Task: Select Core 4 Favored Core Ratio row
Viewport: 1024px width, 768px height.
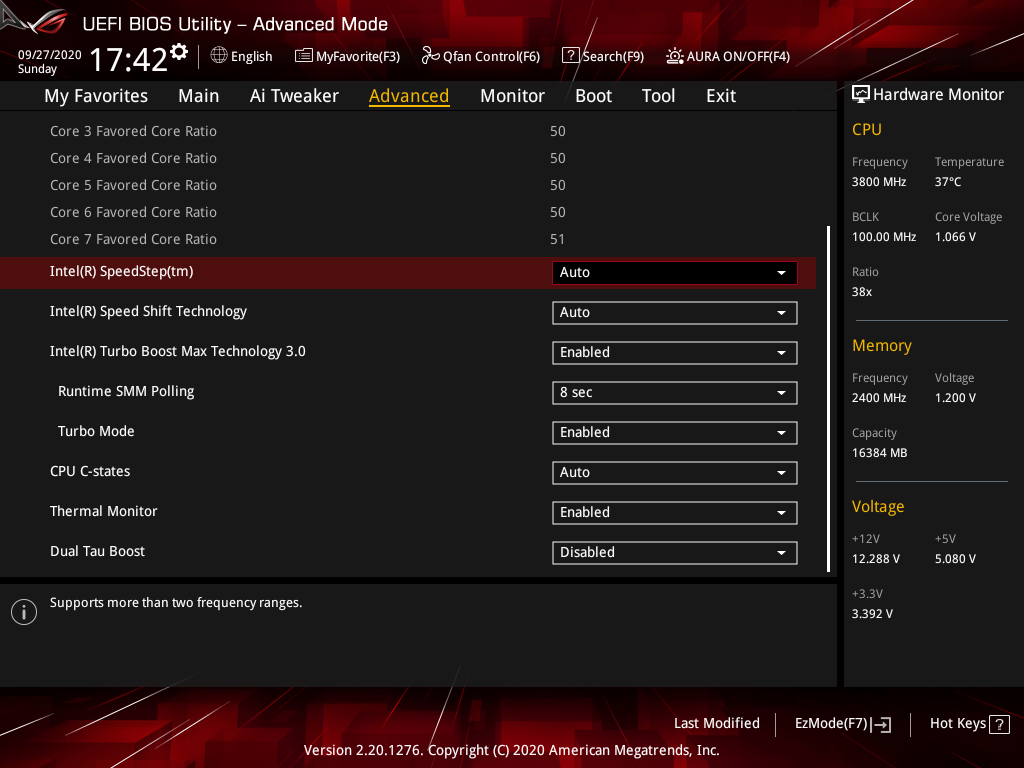Action: point(408,158)
